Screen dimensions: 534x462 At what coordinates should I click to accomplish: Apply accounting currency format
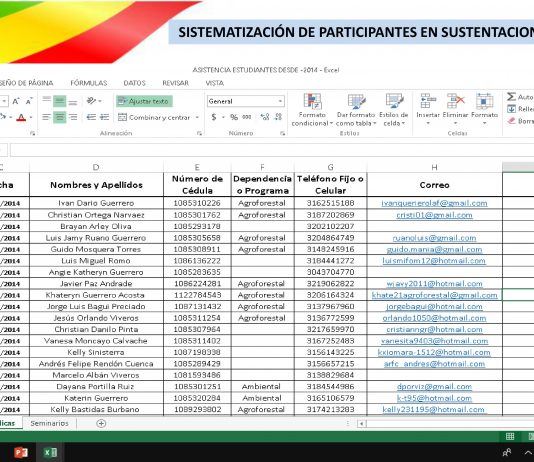click(214, 117)
